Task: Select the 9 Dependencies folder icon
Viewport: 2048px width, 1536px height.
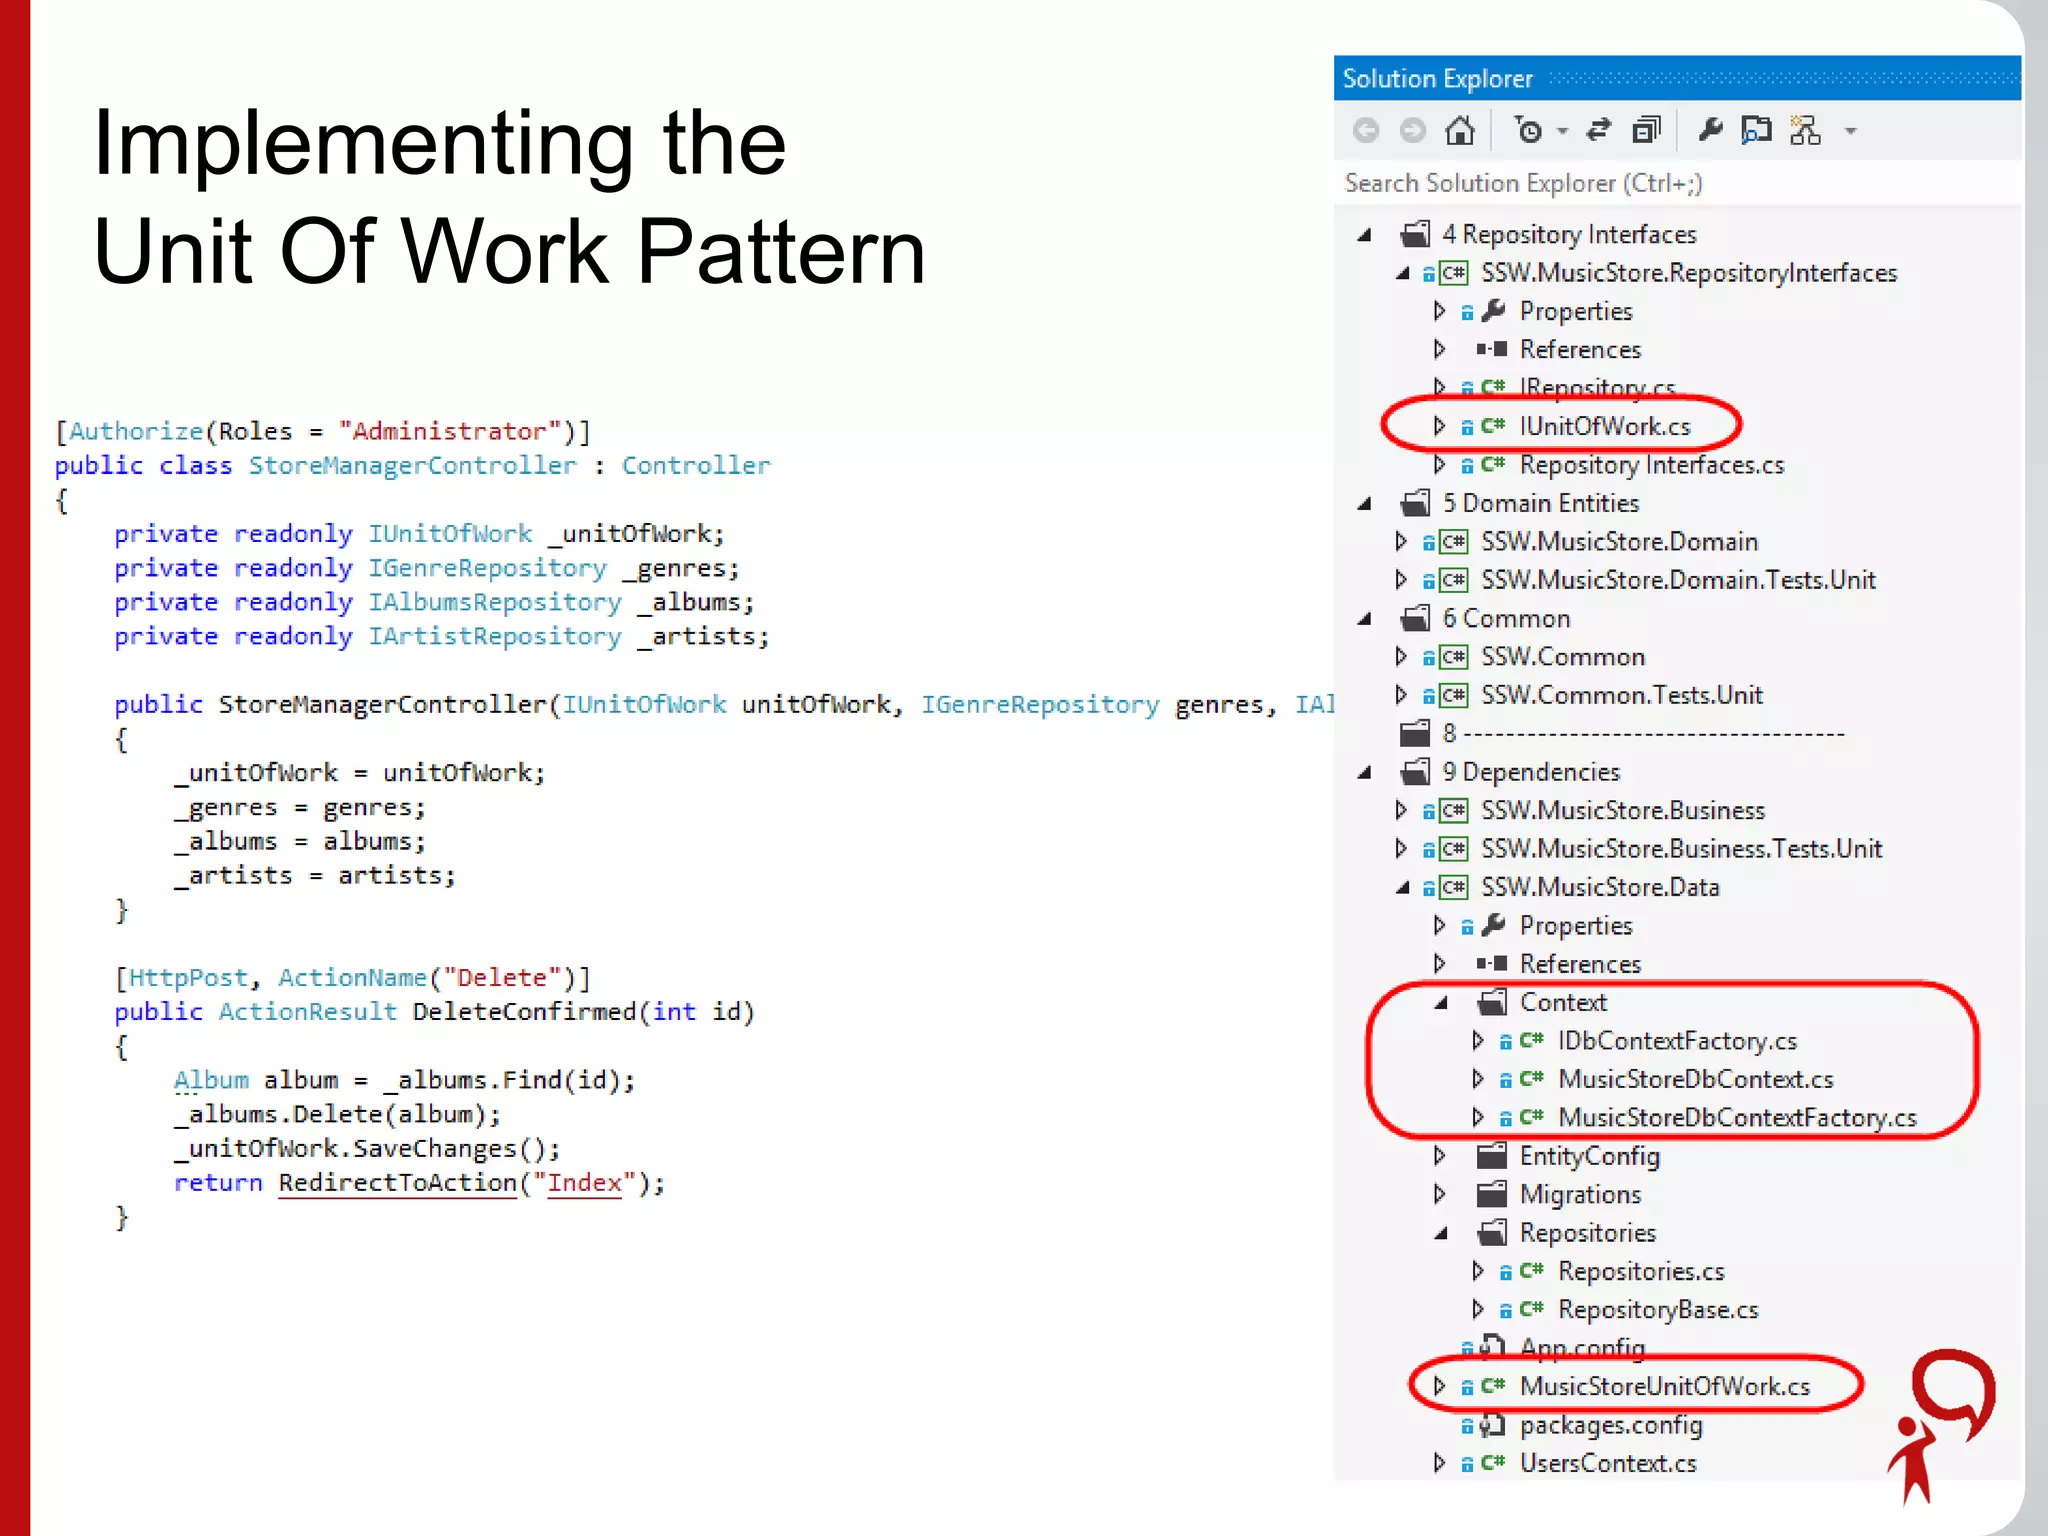Action: pos(1415,771)
